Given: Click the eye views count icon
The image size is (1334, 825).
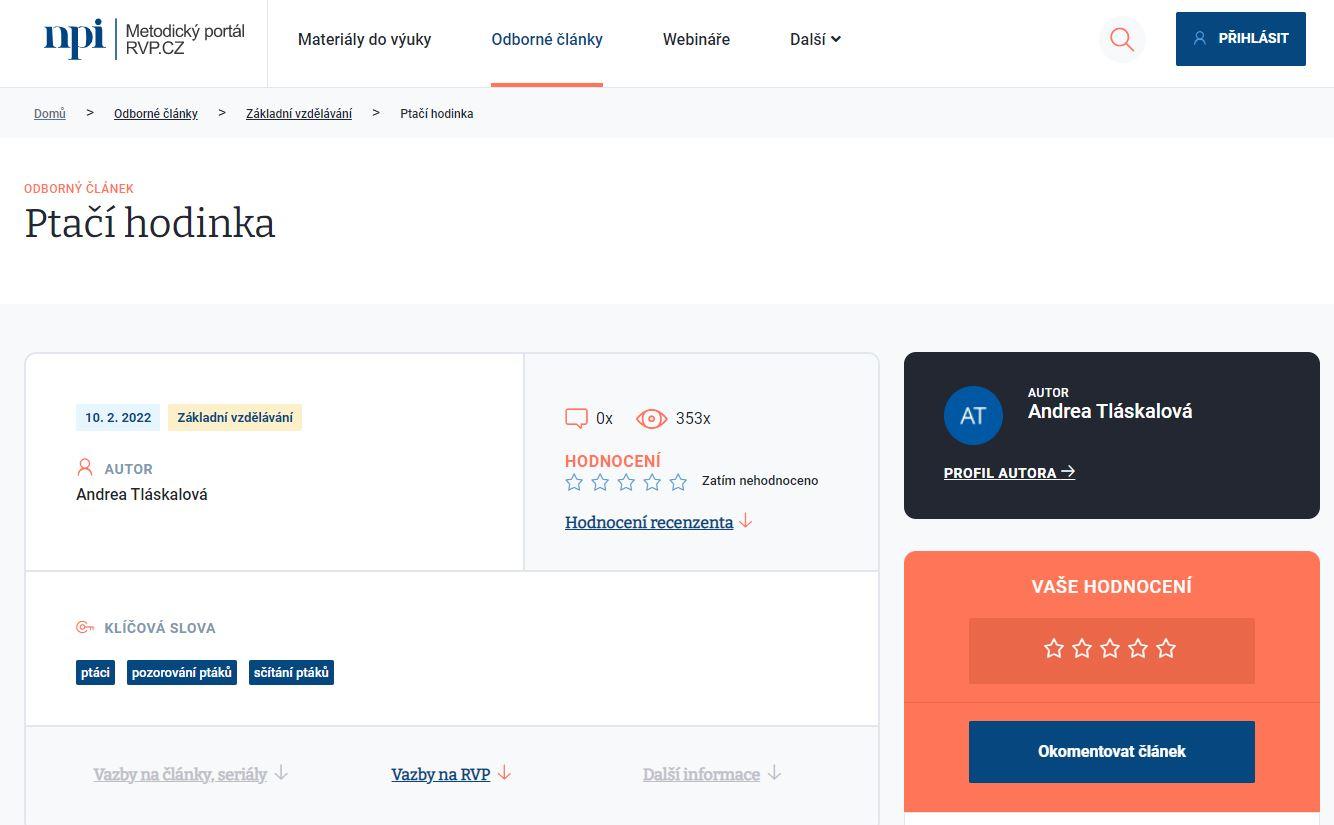Looking at the screenshot, I should click(x=651, y=419).
